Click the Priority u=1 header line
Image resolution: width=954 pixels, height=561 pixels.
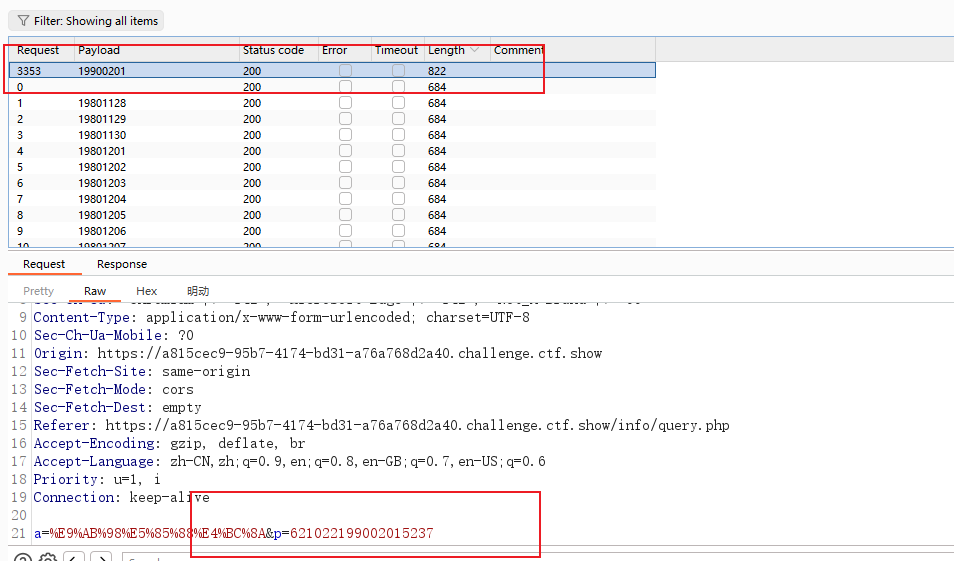pyautogui.click(x=97, y=479)
